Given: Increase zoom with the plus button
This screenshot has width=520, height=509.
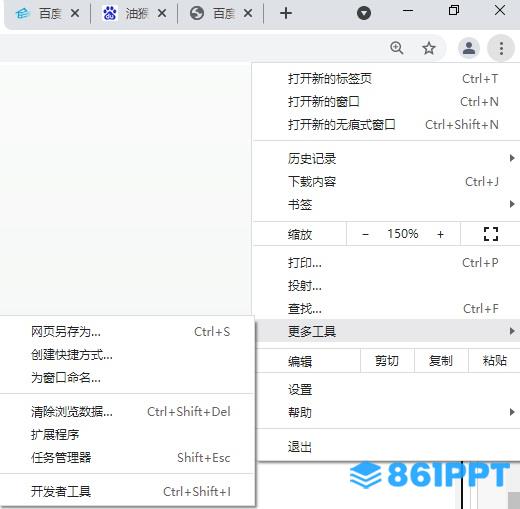Looking at the screenshot, I should point(440,234).
